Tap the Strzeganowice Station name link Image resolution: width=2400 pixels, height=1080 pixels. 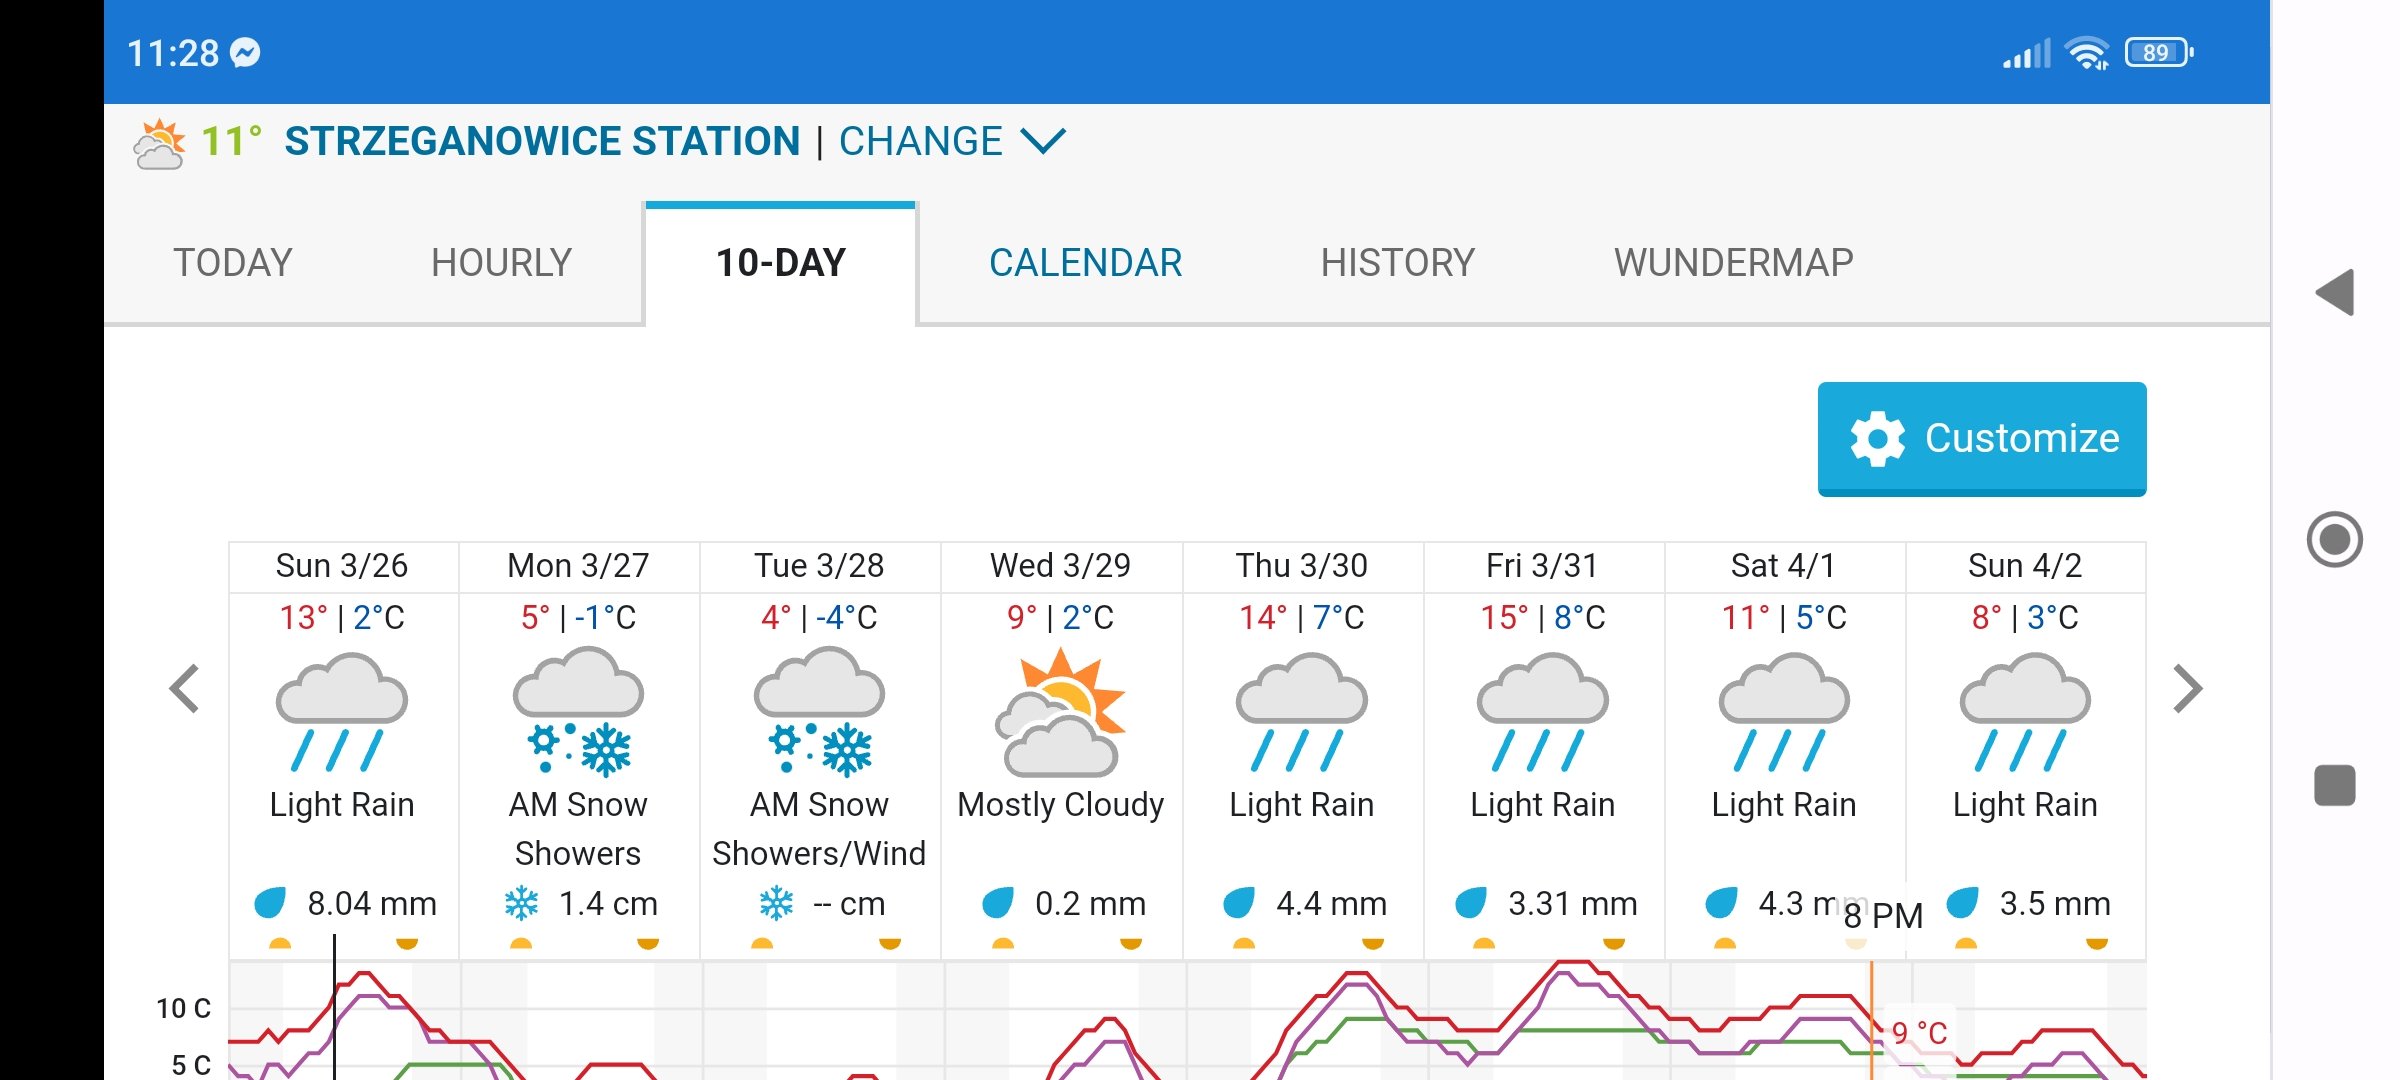[x=542, y=141]
